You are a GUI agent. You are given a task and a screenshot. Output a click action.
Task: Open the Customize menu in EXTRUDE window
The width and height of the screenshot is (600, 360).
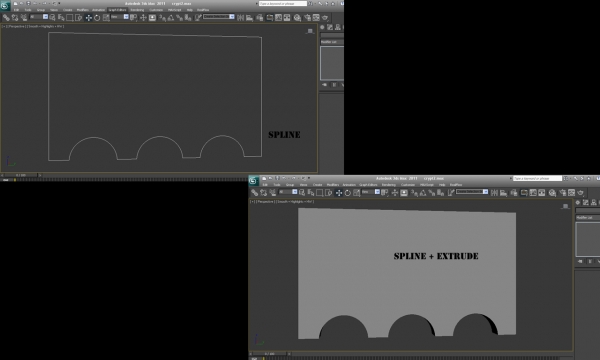(x=408, y=184)
